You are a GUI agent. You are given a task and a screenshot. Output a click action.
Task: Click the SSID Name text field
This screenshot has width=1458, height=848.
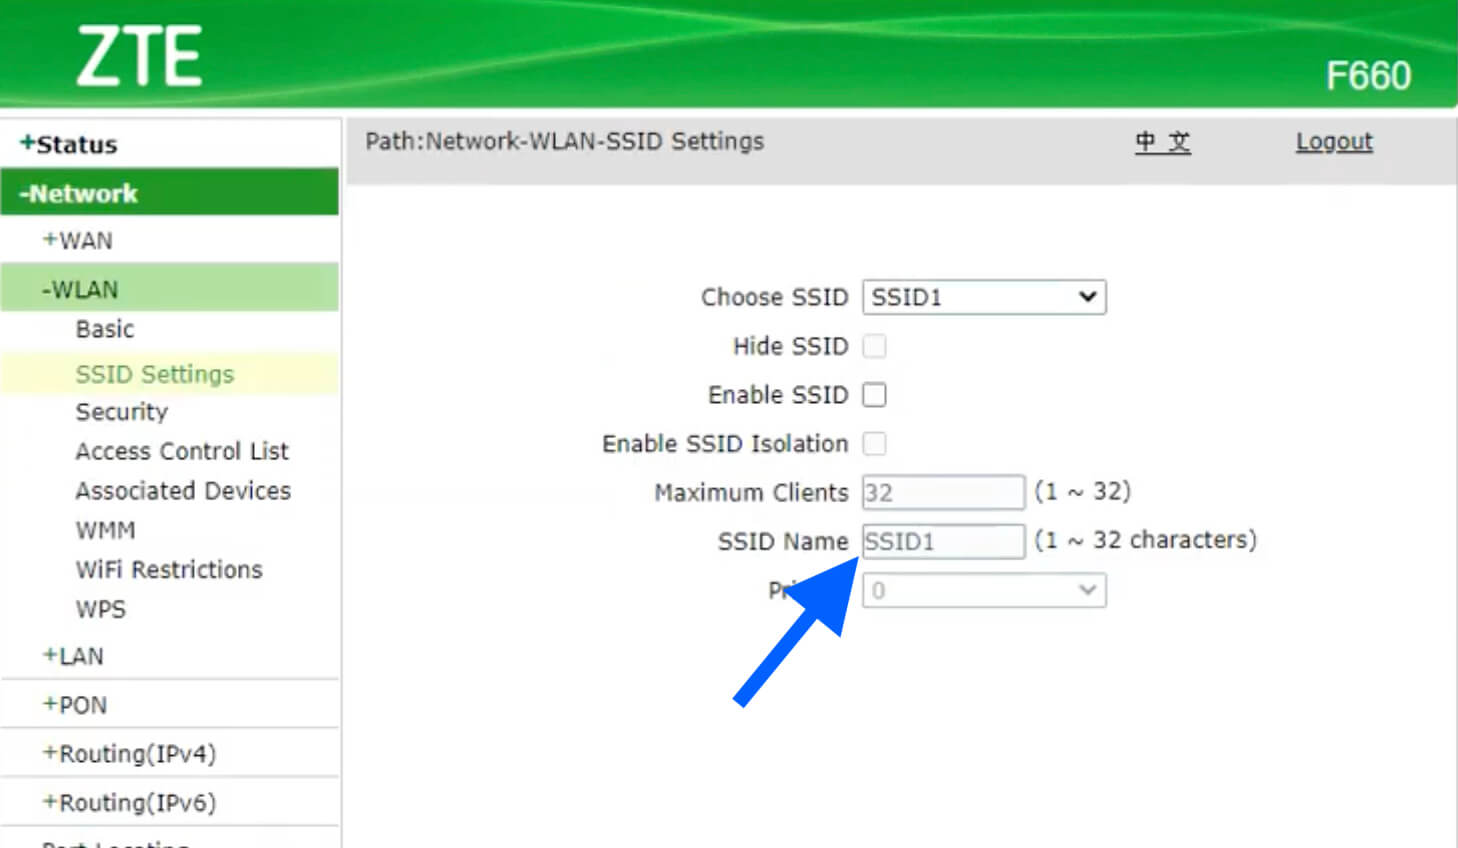tap(942, 541)
